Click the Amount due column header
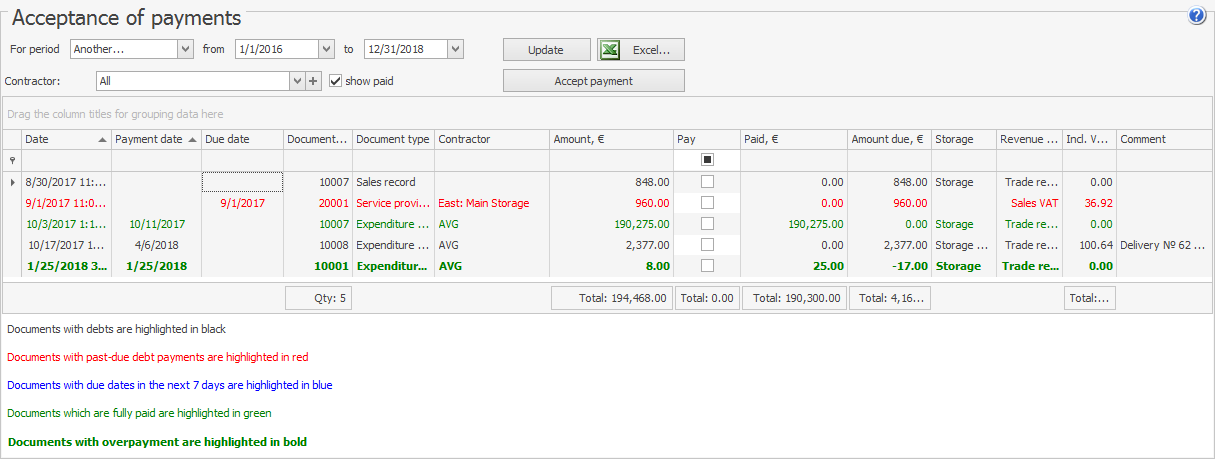 click(888, 140)
